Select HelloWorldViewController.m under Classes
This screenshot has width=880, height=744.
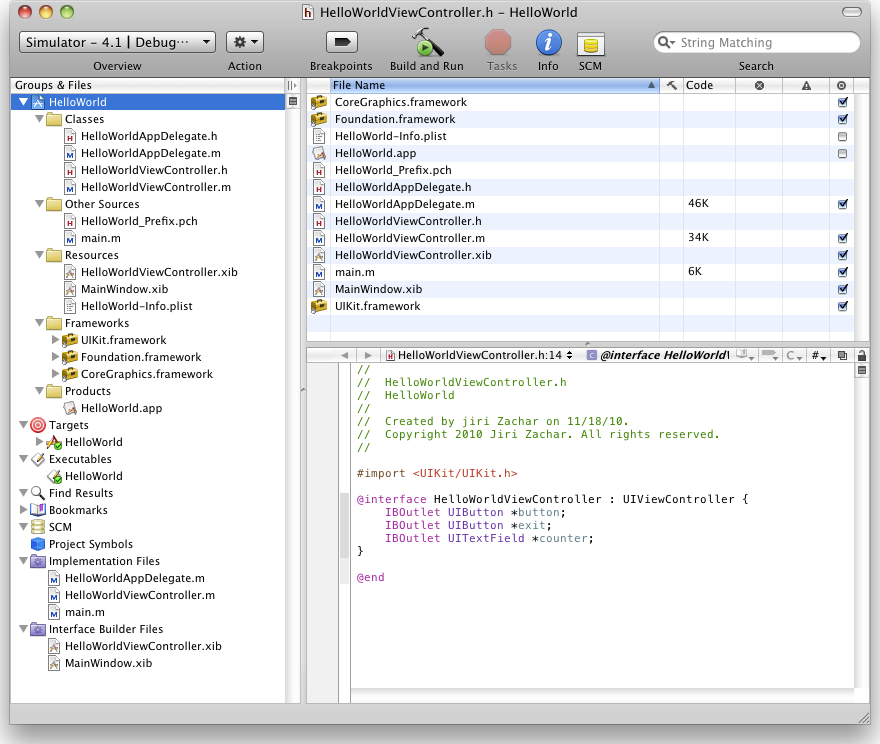point(155,187)
